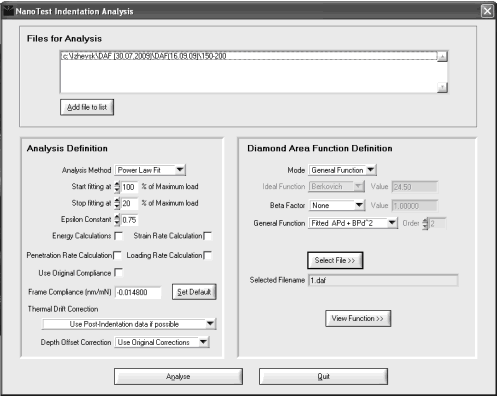497x396 pixels.
Task: Toggle Penetration Rate Calculation checkbox
Action: pyautogui.click(x=117, y=255)
